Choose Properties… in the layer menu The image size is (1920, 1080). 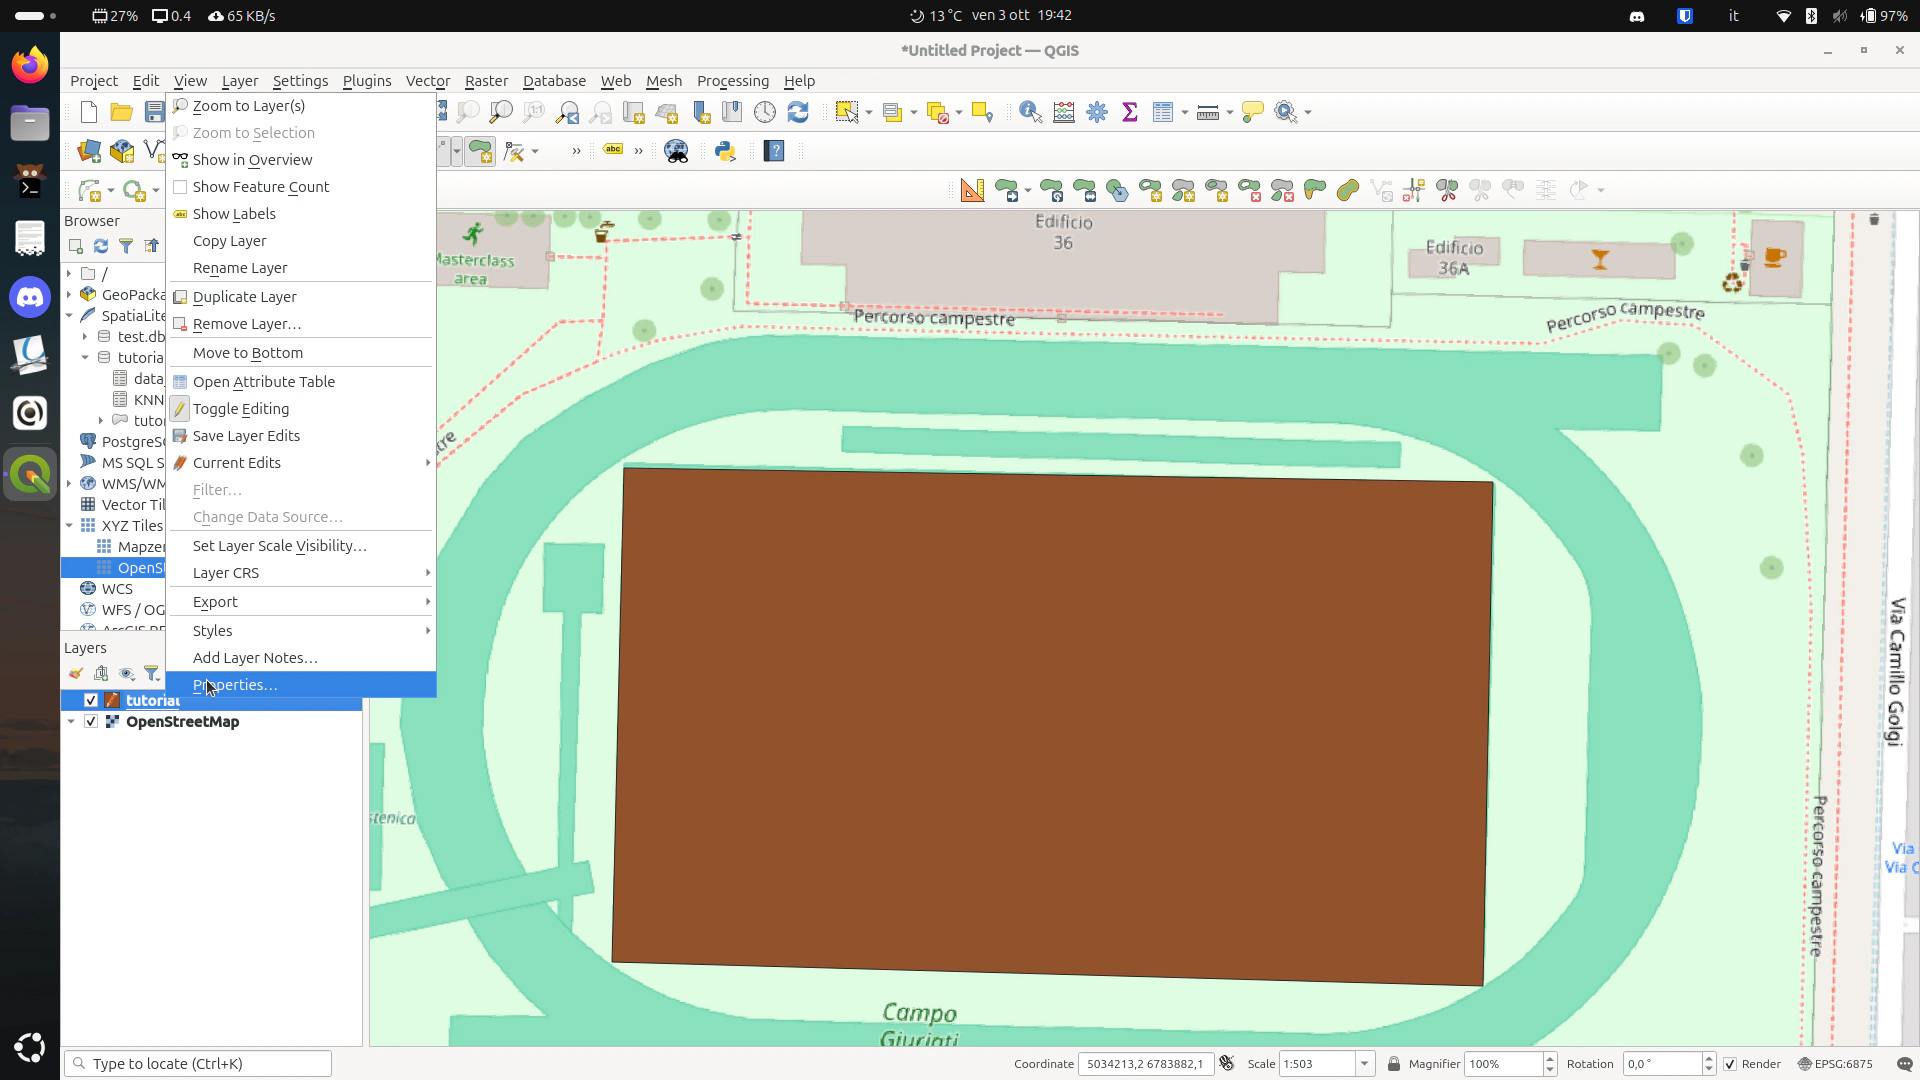click(x=235, y=685)
